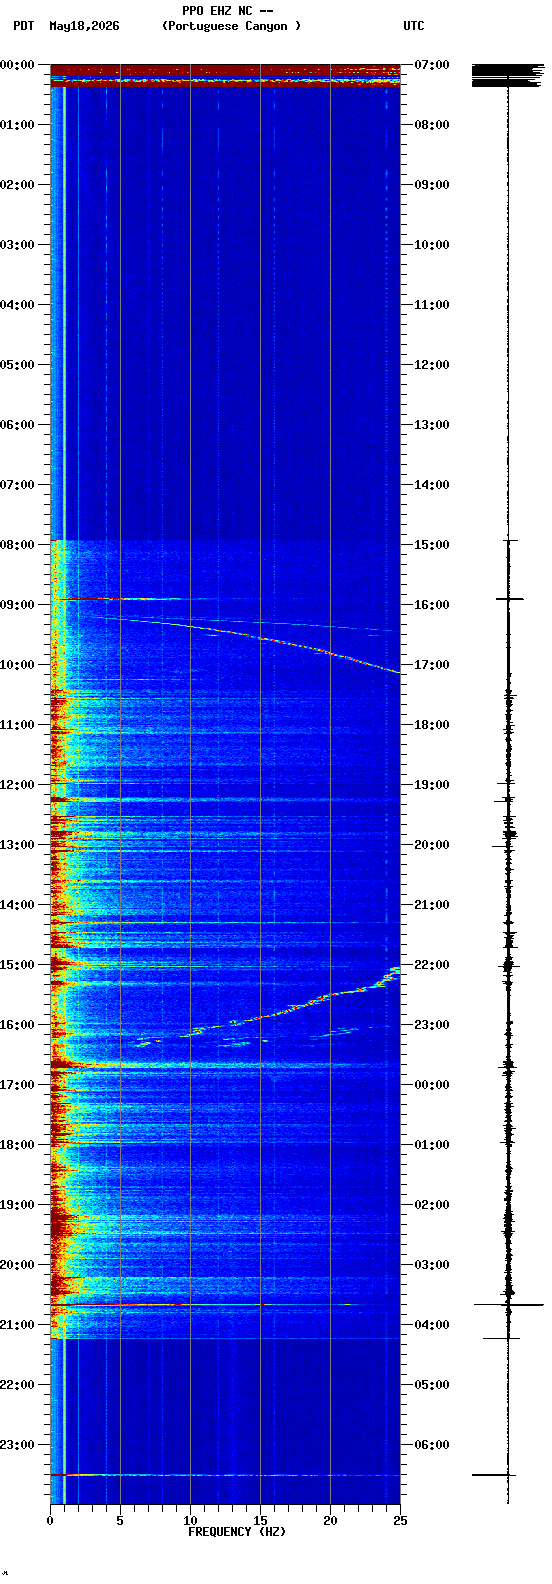
Task: Click the 11:00 label on PDT axis
Action: point(17,724)
